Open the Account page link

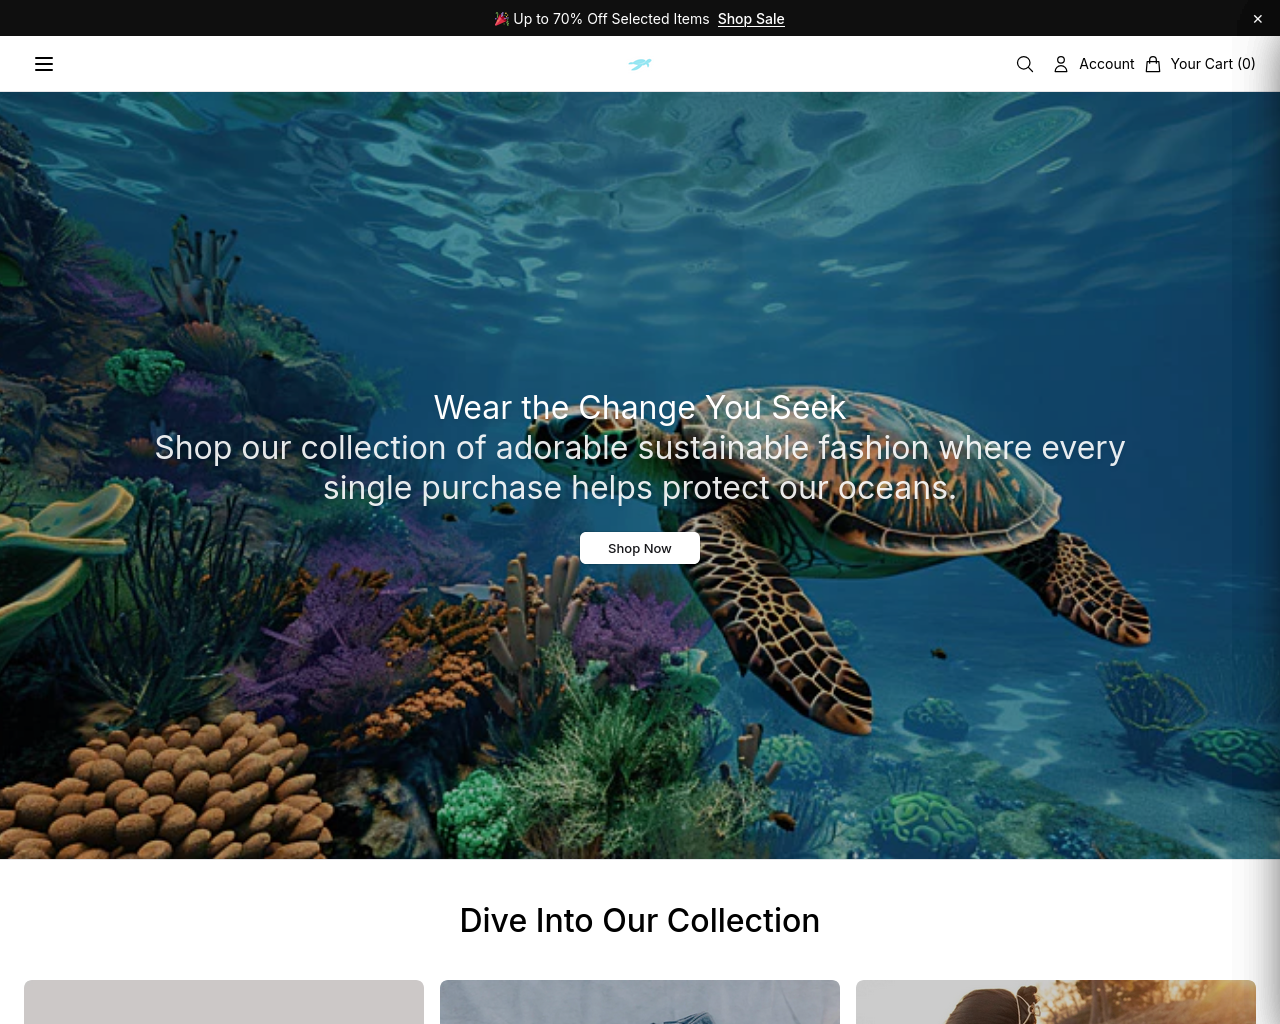coord(1107,64)
